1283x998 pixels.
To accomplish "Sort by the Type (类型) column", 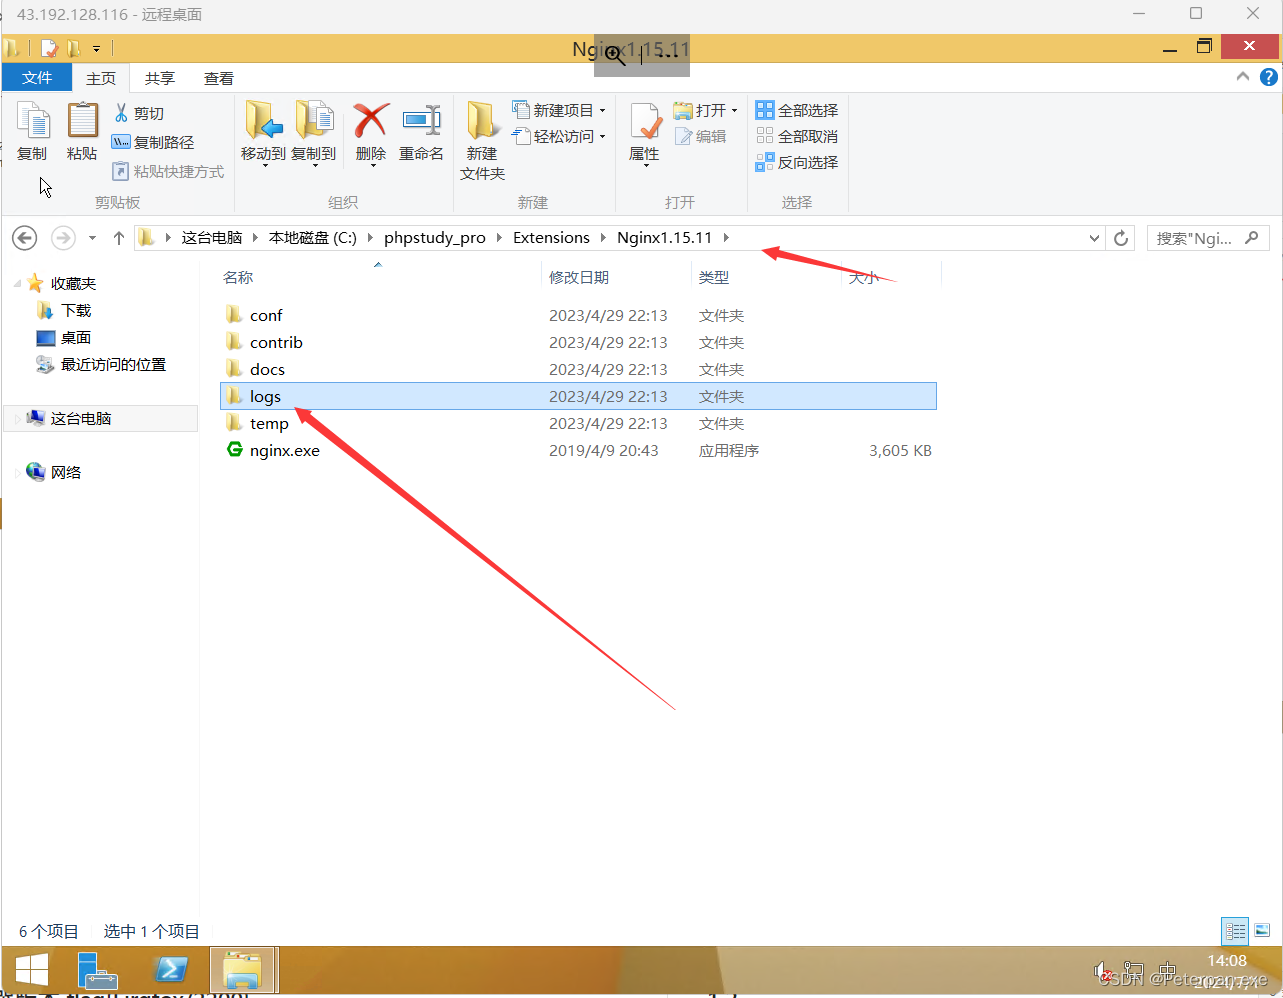I will (714, 277).
